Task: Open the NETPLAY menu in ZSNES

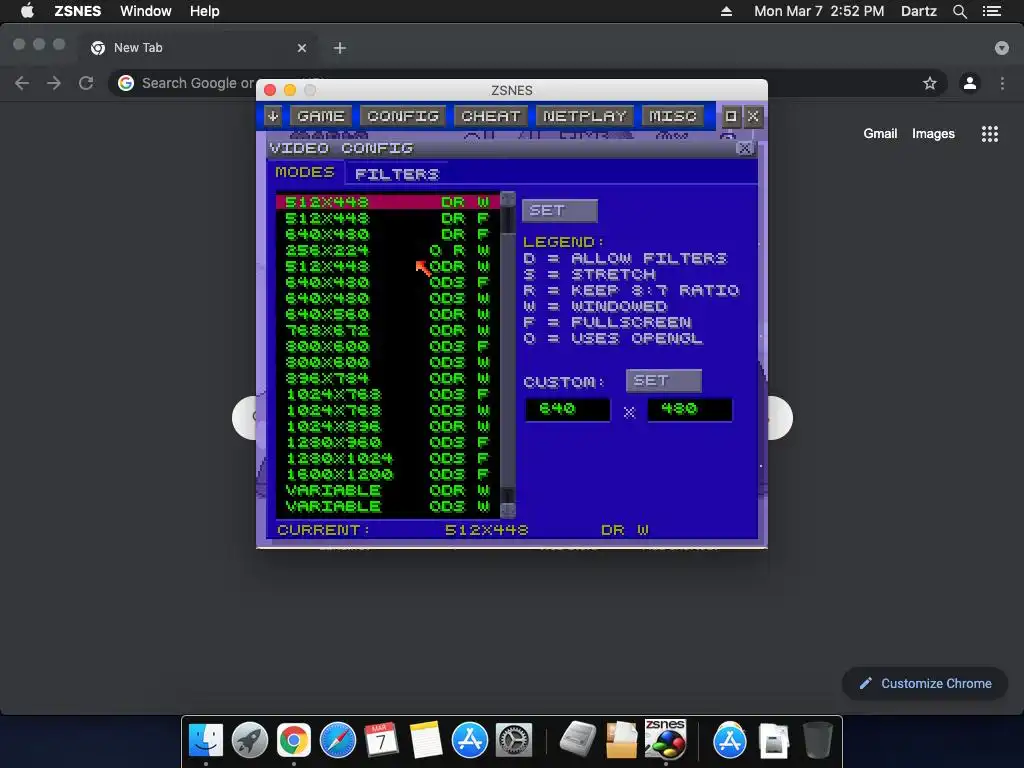Action: click(x=585, y=116)
